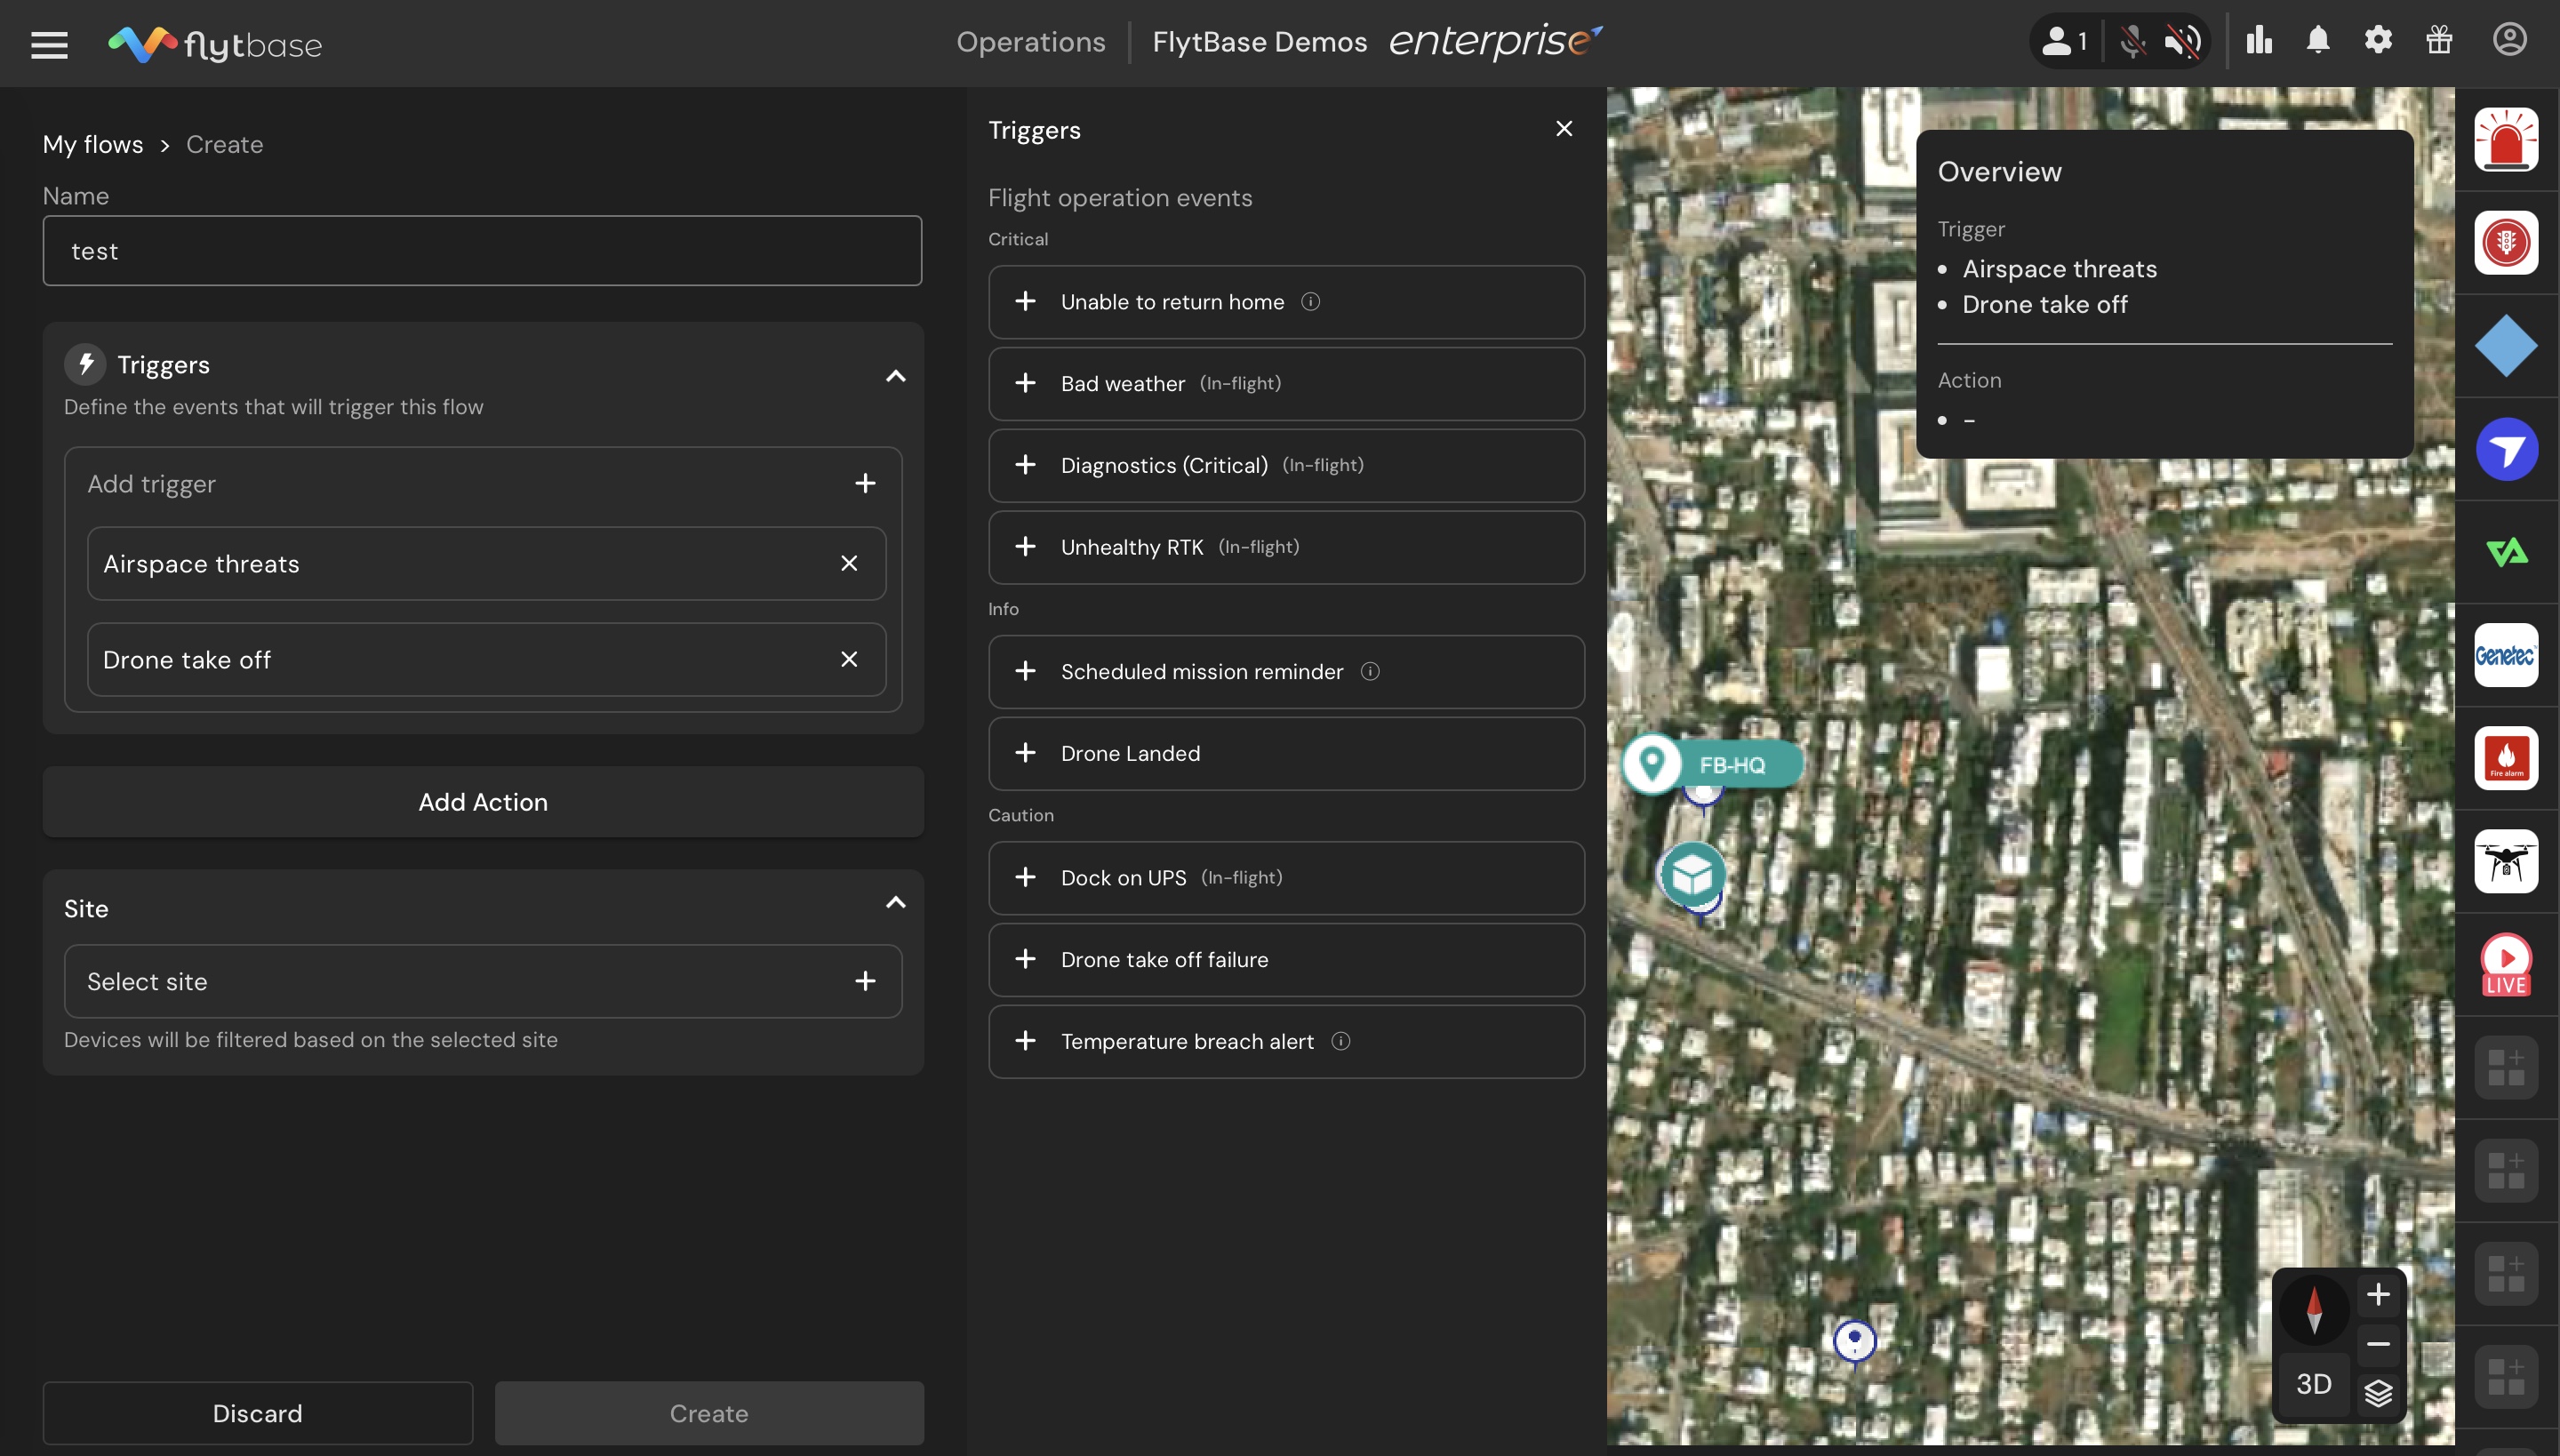Go back to My flows breadcrumb
The image size is (2560, 1456).
coord(93,144)
